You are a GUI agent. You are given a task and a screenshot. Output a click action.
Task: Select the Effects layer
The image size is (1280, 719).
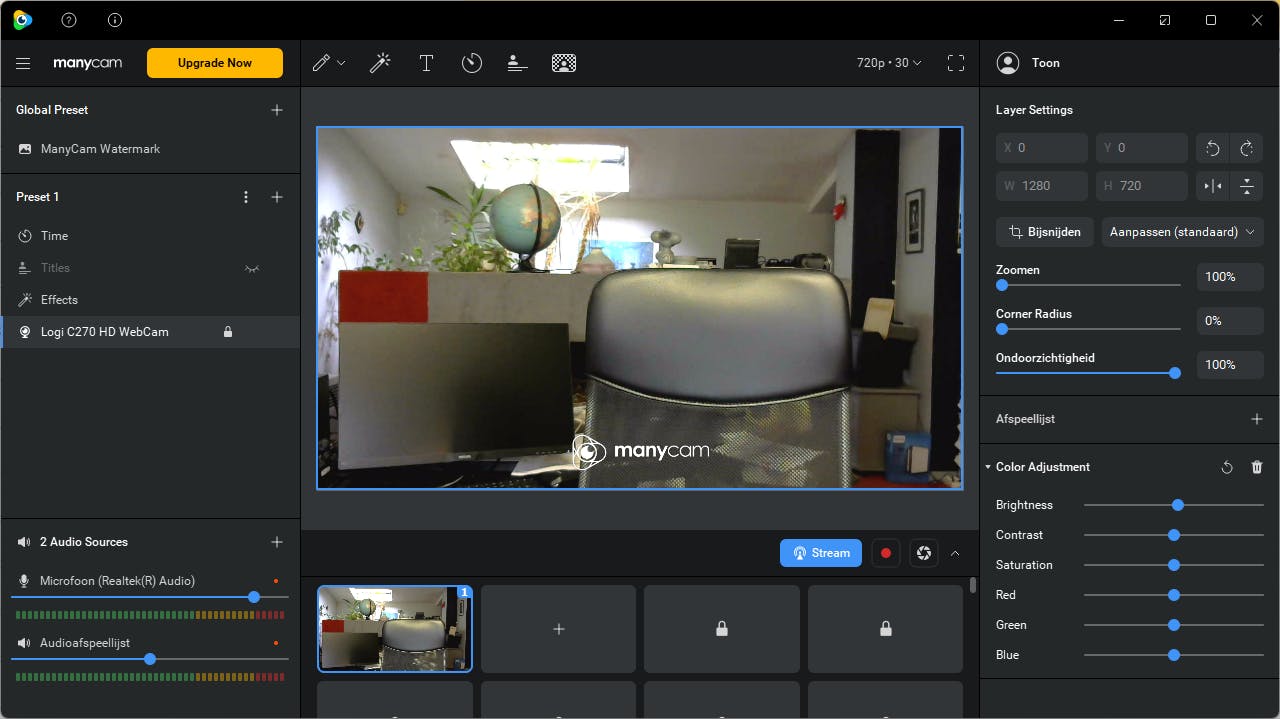click(150, 300)
